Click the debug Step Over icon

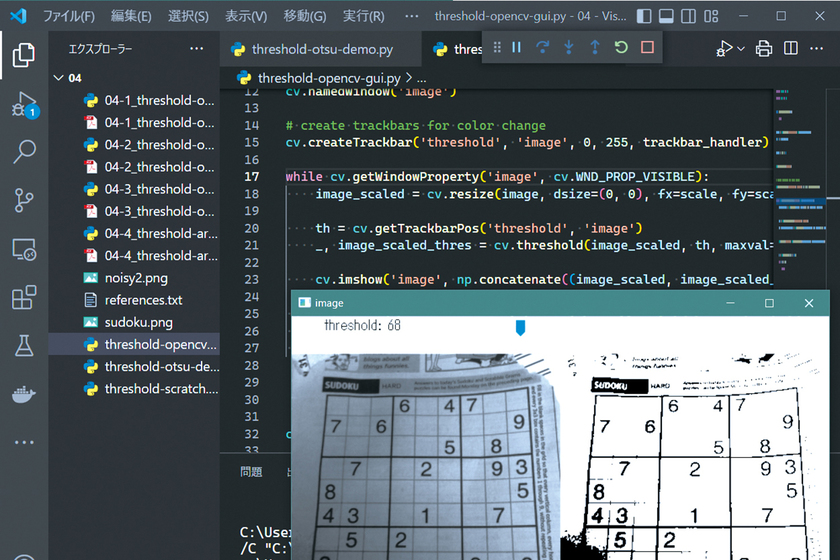543,47
